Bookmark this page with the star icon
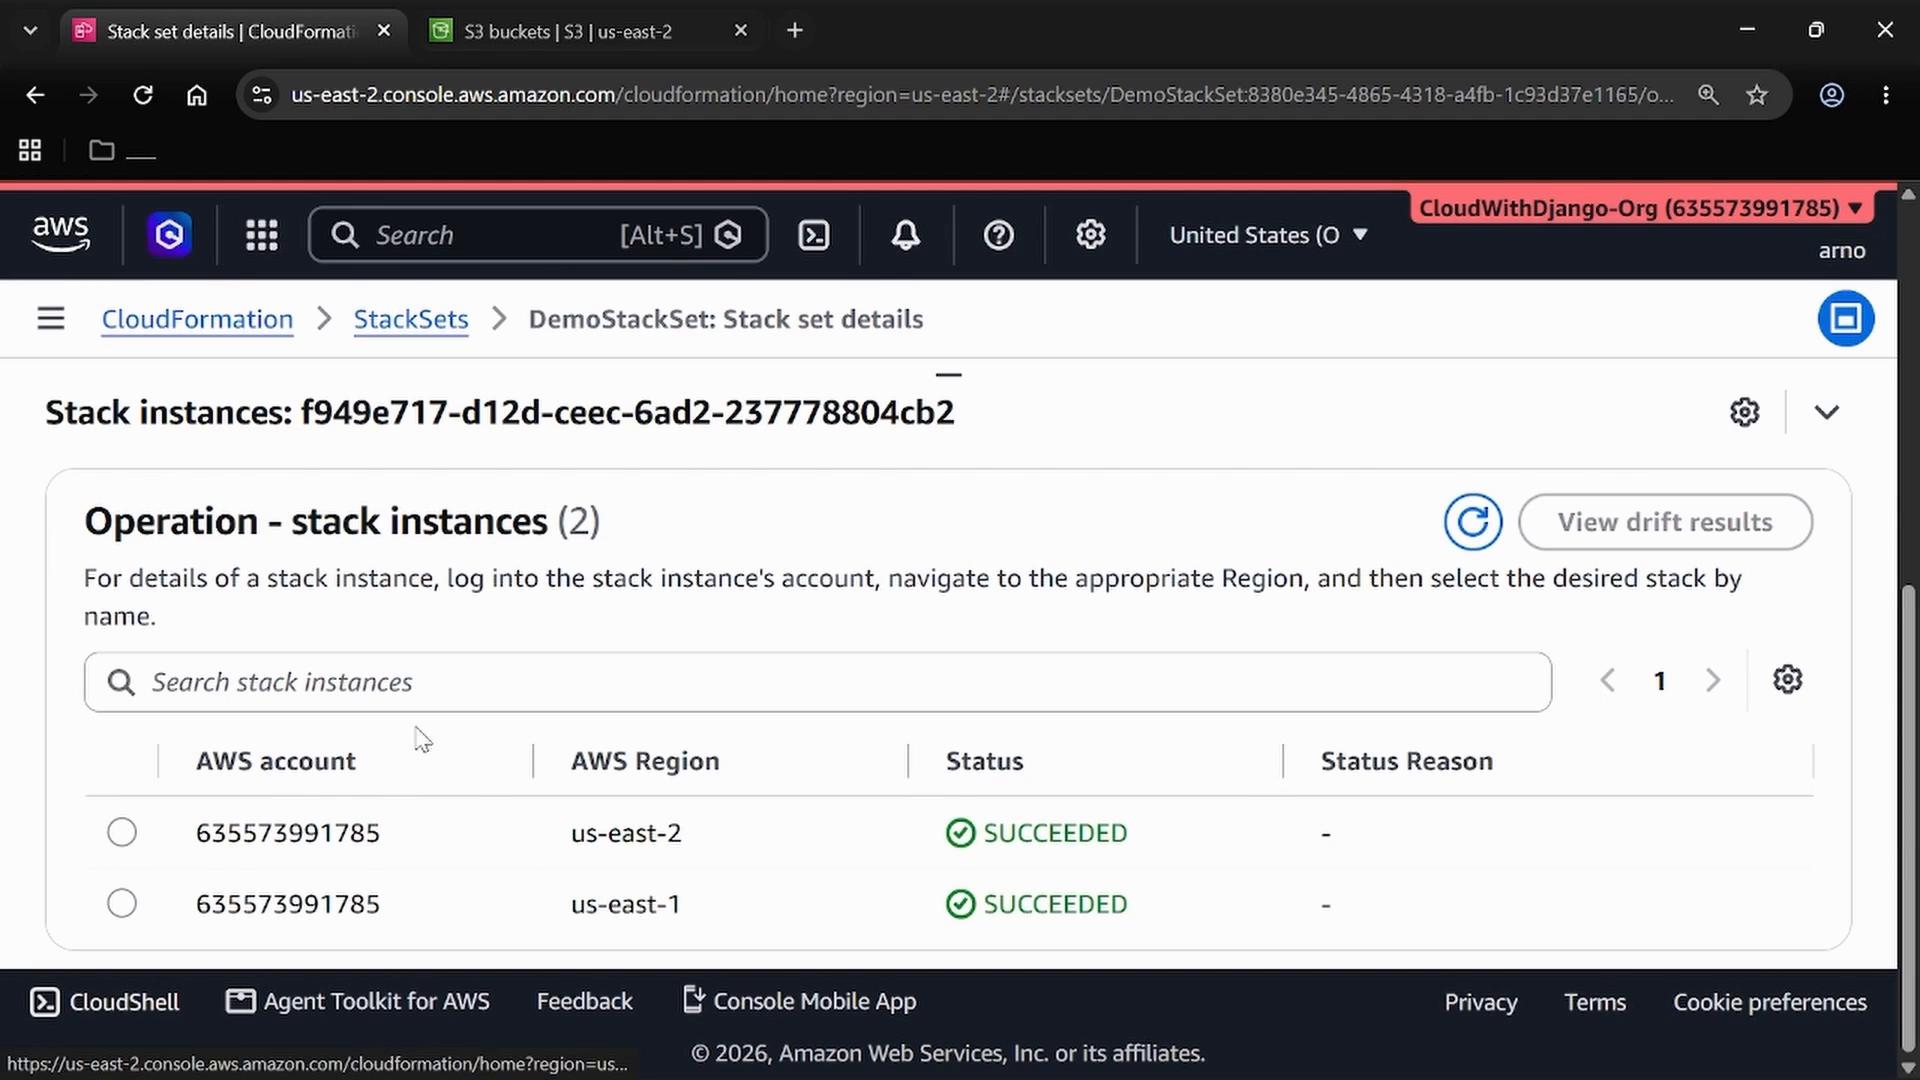This screenshot has height=1080, width=1920. pos(1757,95)
